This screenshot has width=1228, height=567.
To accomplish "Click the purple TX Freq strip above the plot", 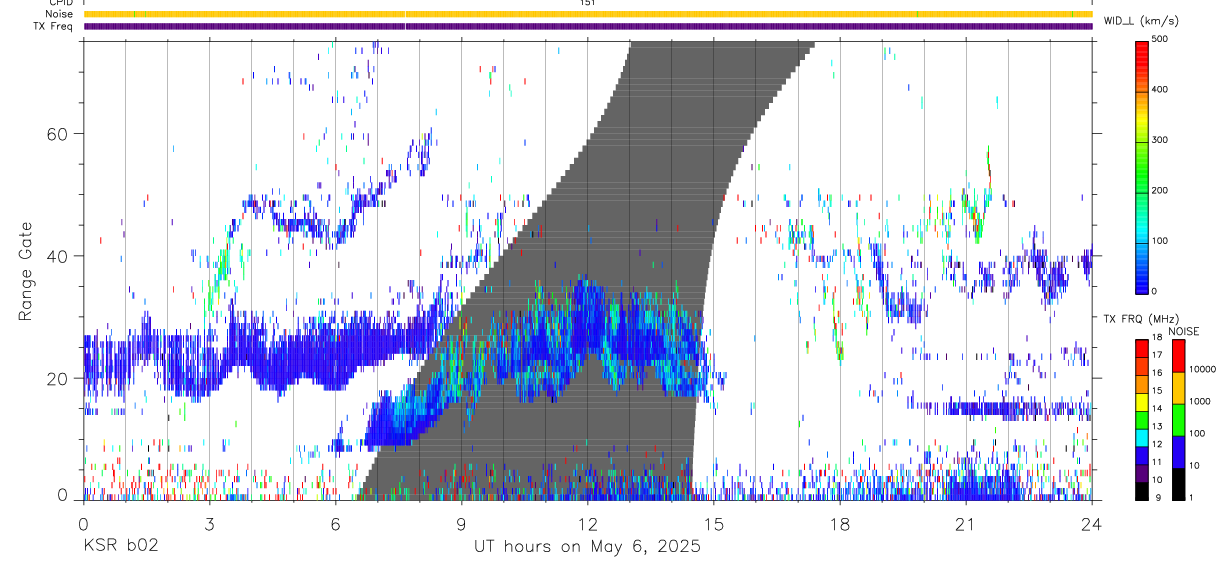I will [588, 26].
